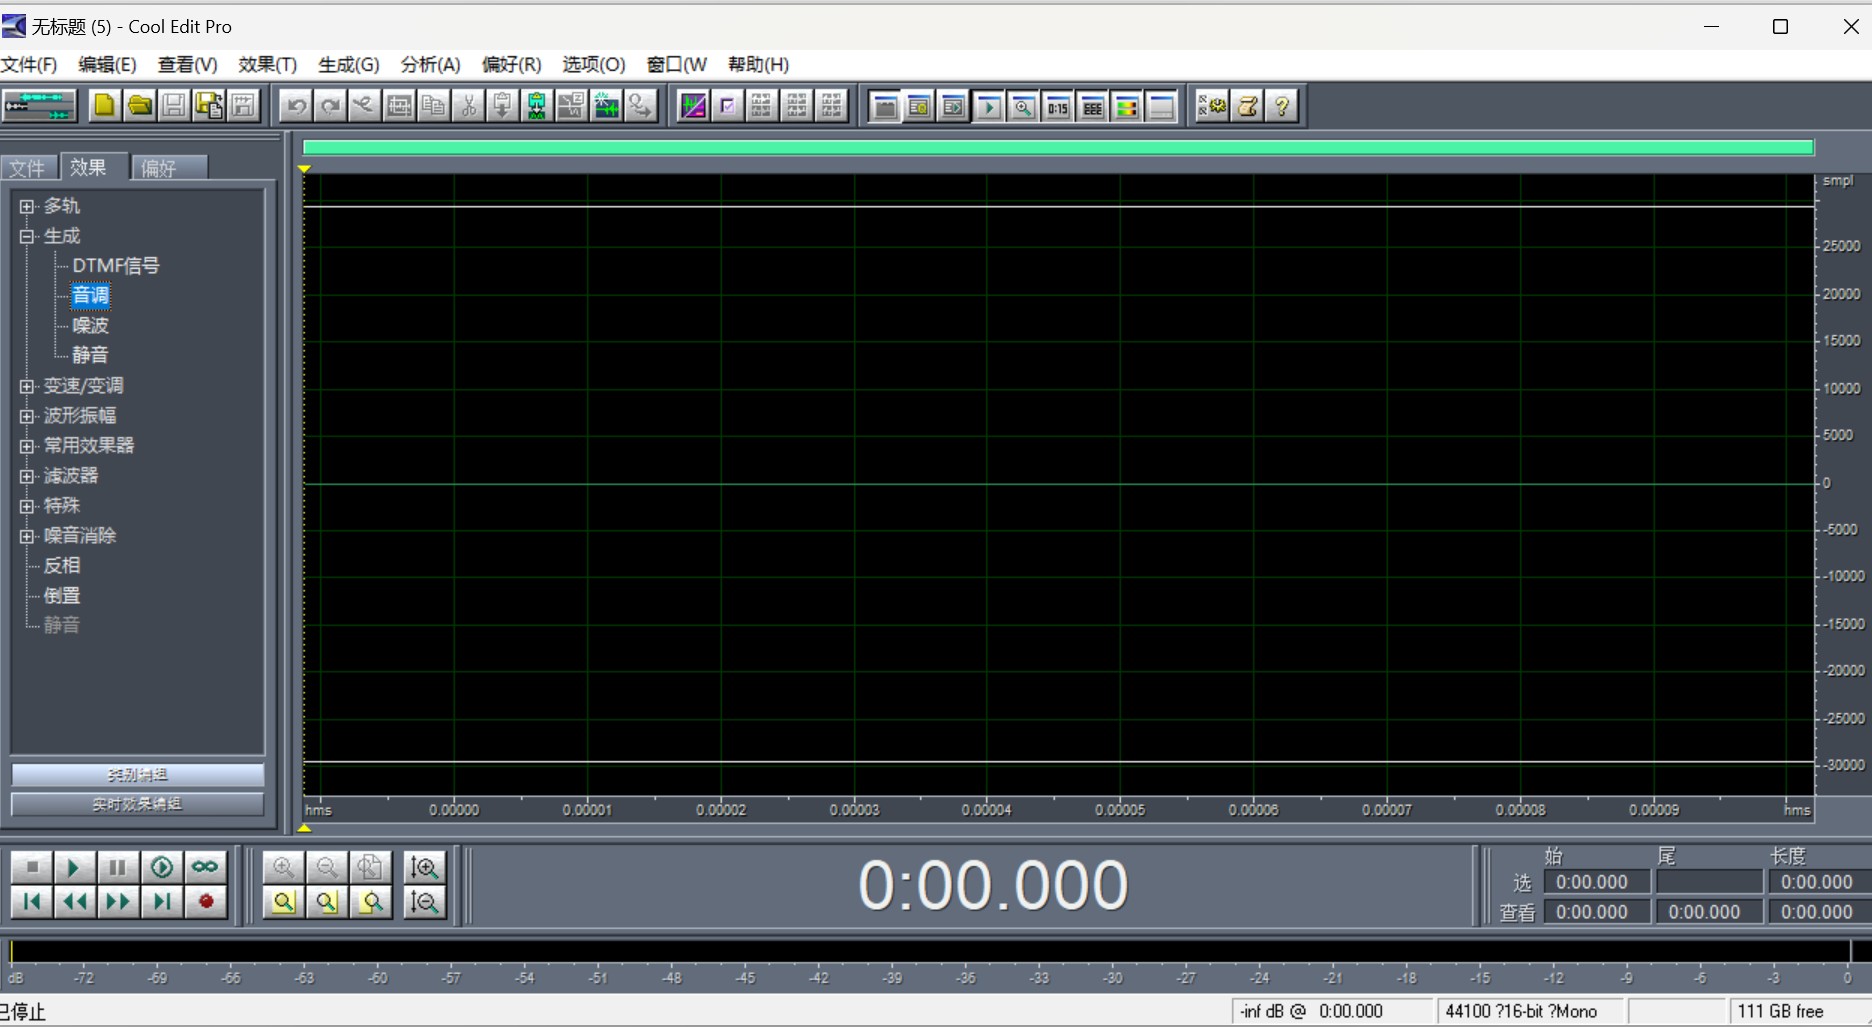Select 噪波 under 生成

(x=90, y=326)
